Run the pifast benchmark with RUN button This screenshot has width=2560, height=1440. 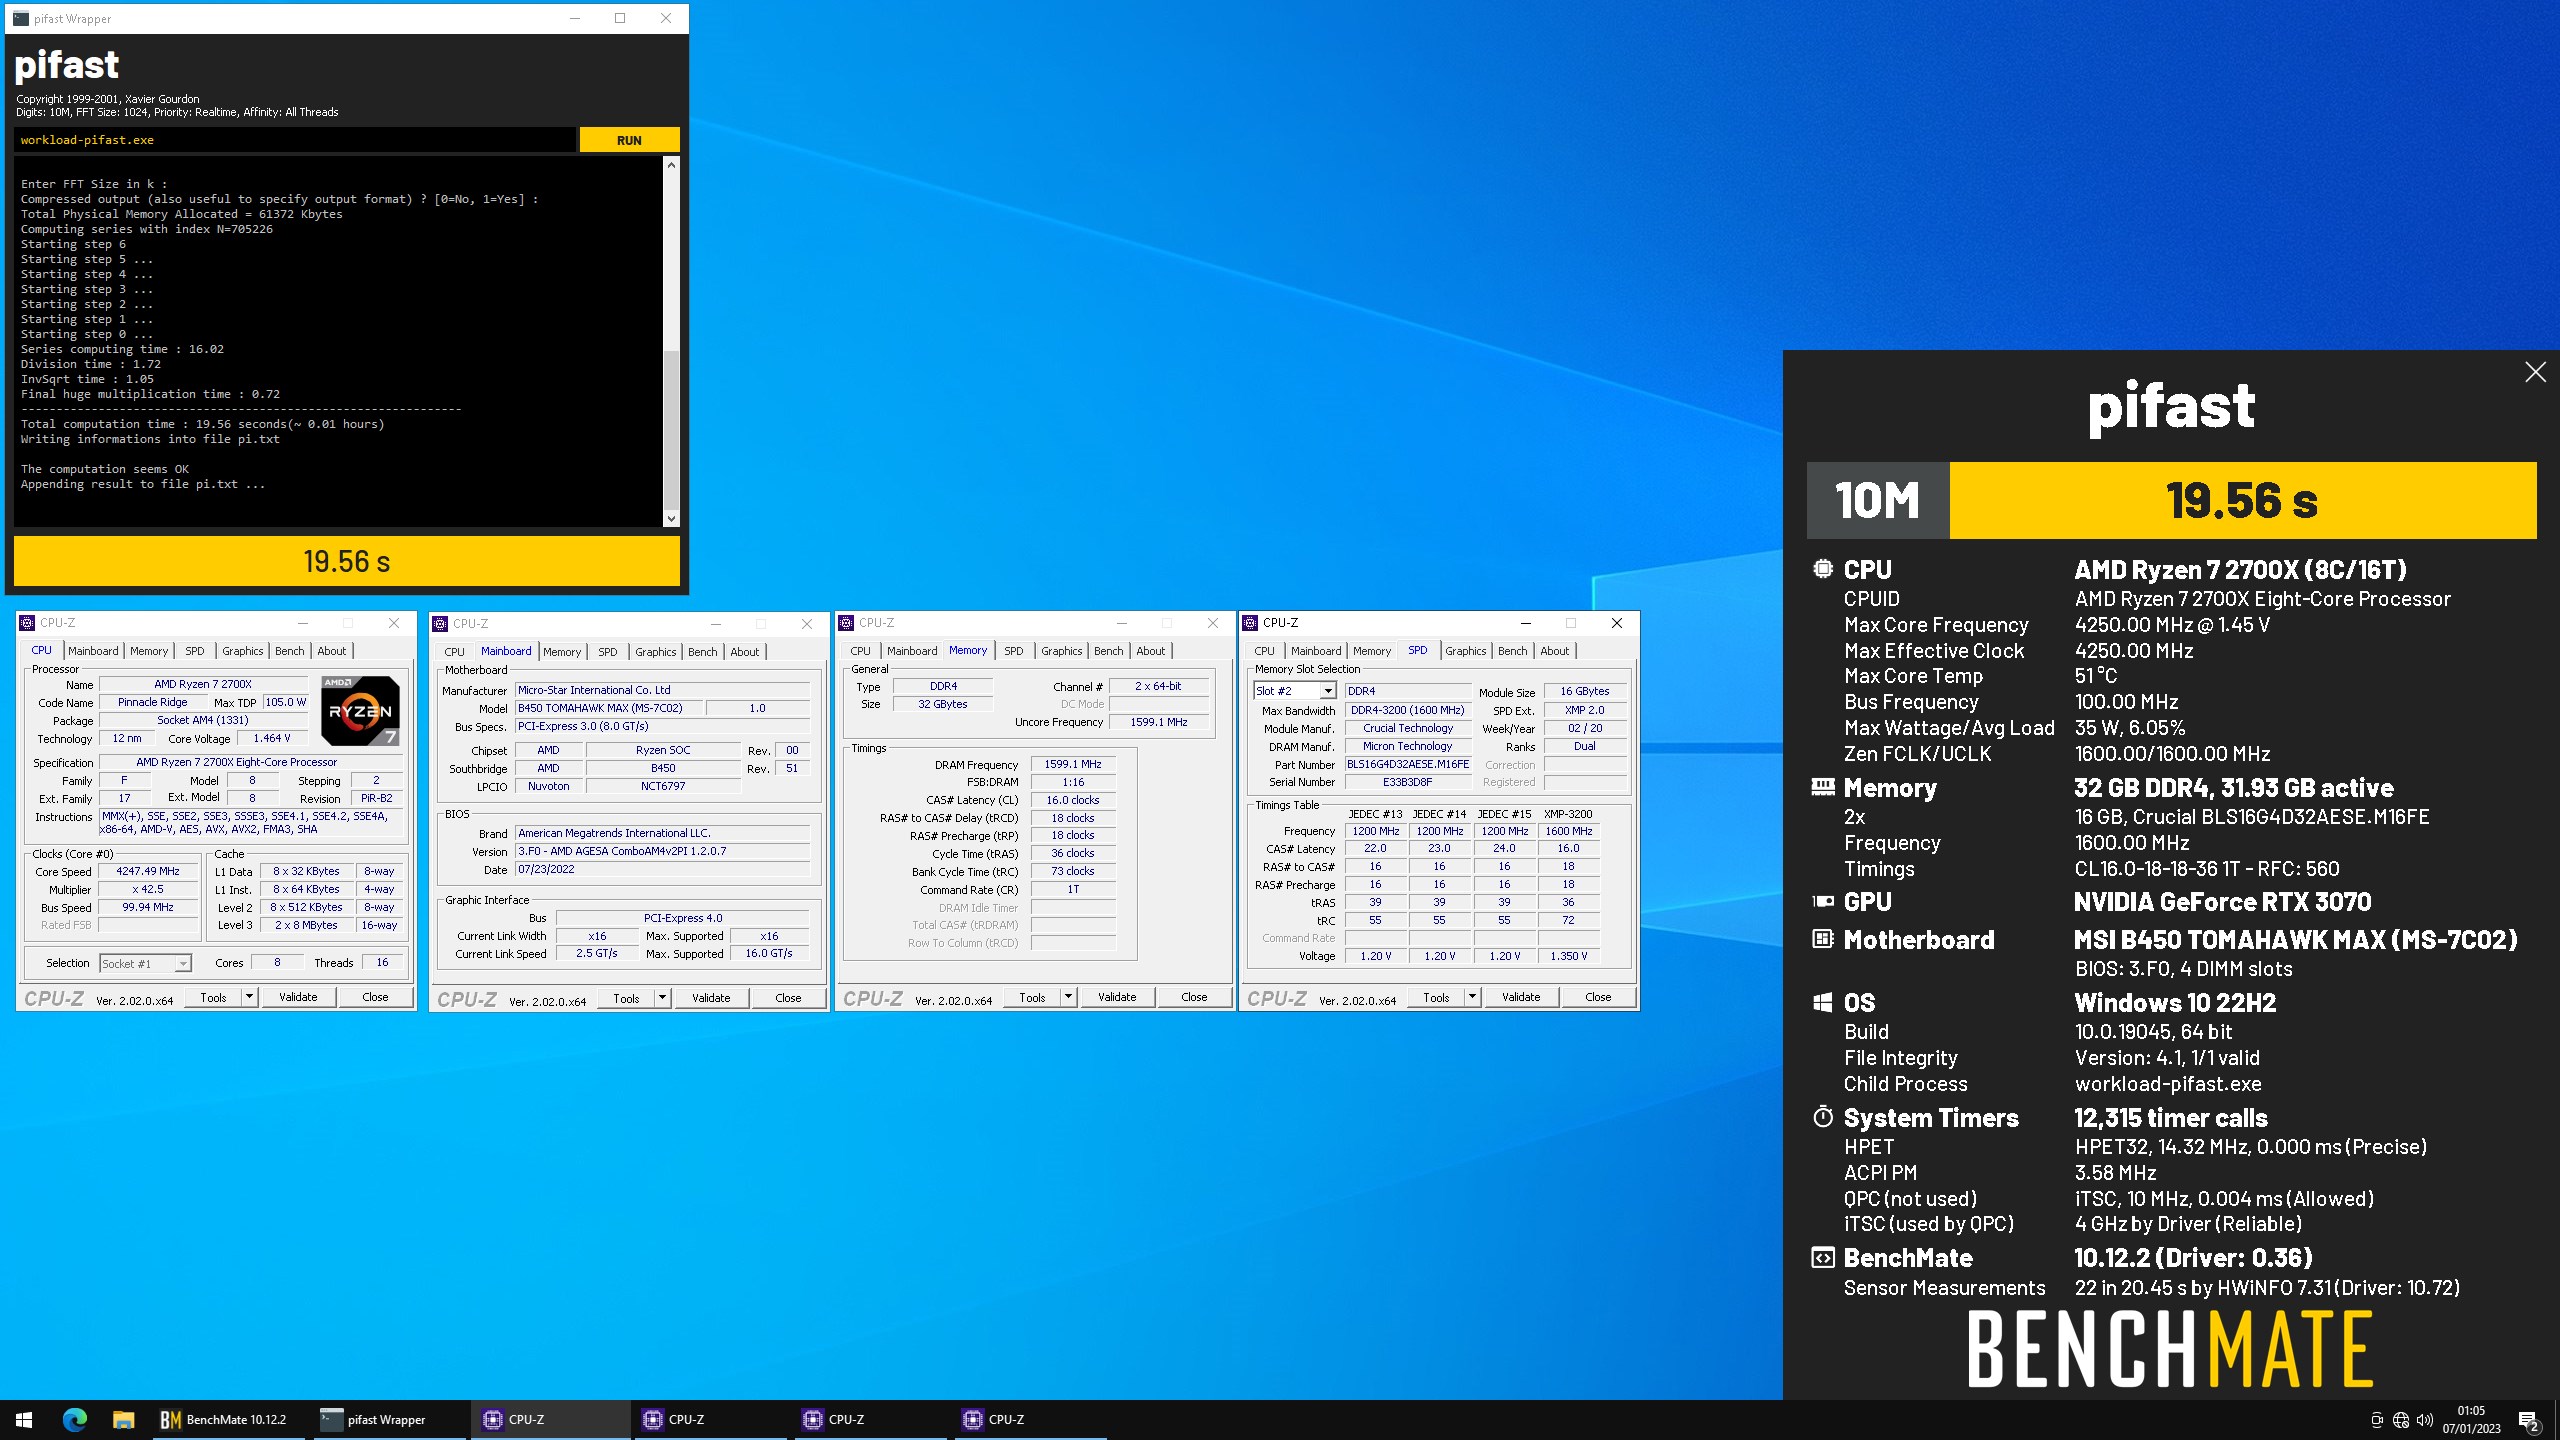coord(629,140)
